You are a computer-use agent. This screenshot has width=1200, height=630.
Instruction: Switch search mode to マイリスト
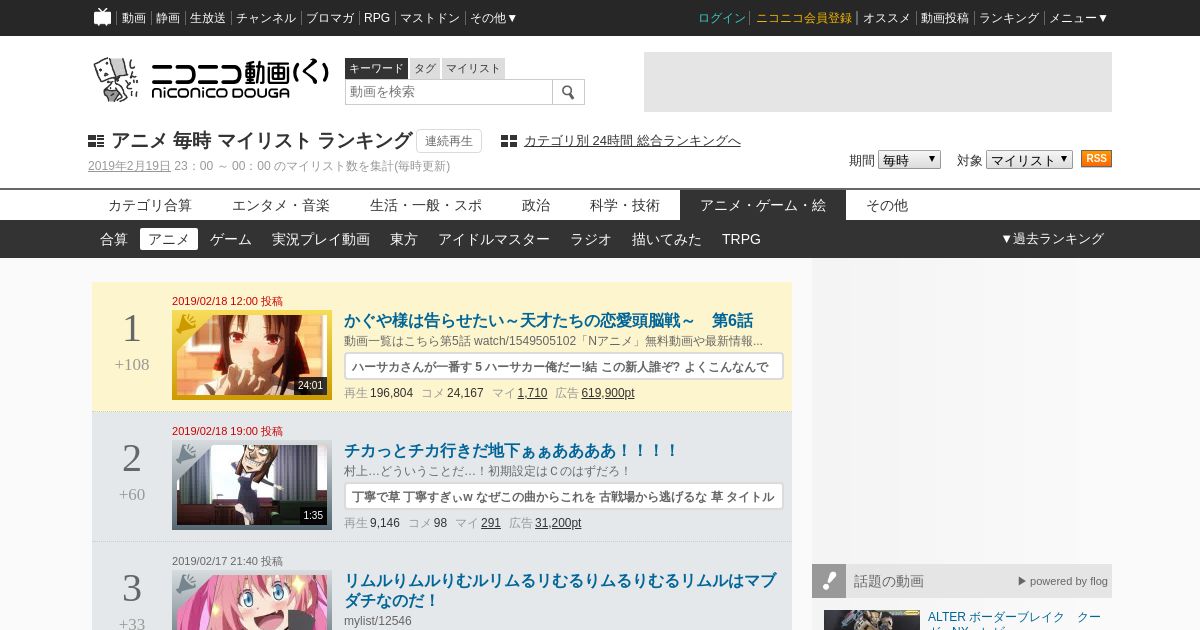(473, 68)
